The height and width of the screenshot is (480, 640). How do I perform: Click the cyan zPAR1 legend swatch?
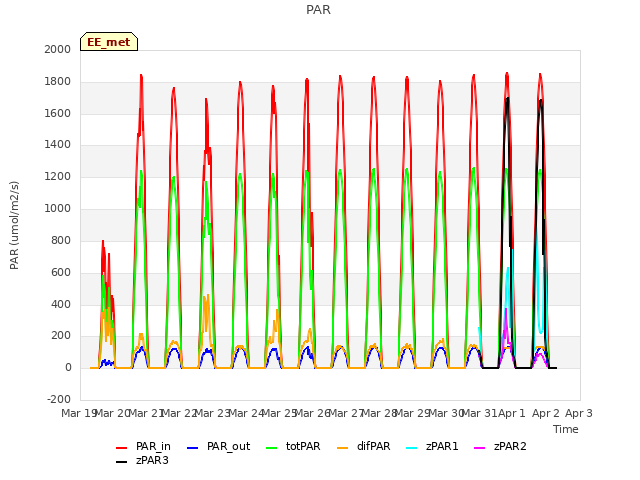click(x=411, y=448)
